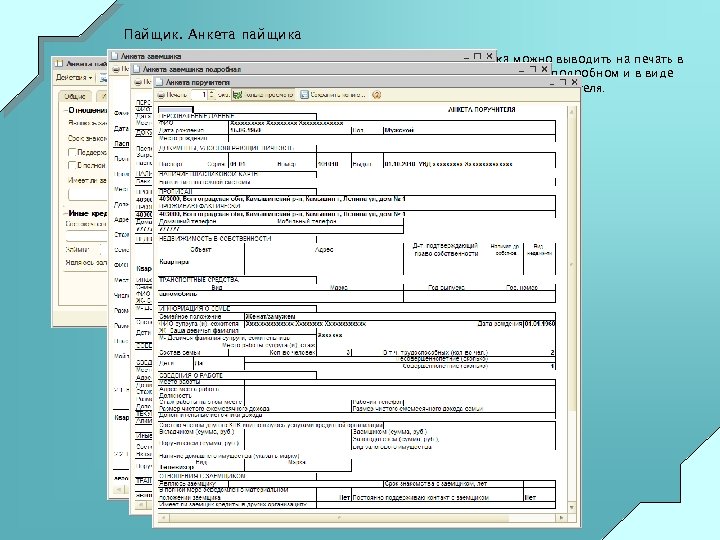This screenshot has width=720, height=540.
Task: Click the copies stepper arrows in the toolbar
Action: [x=211, y=95]
